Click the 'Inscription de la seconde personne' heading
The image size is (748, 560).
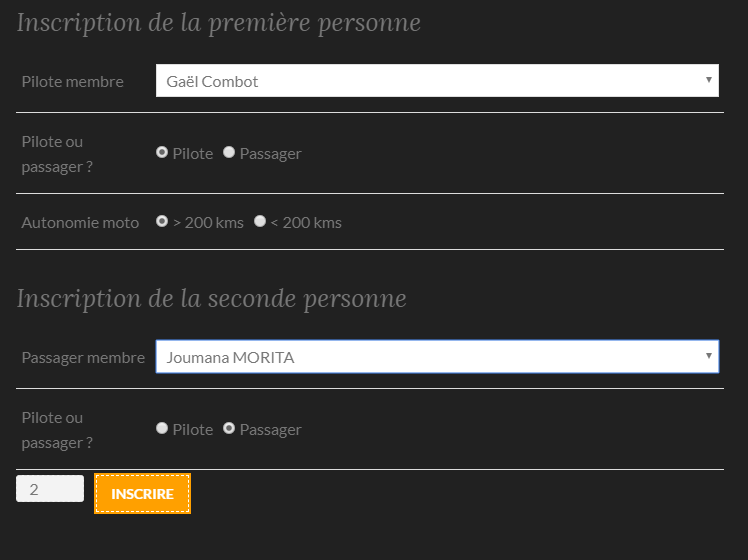pyautogui.click(x=211, y=299)
